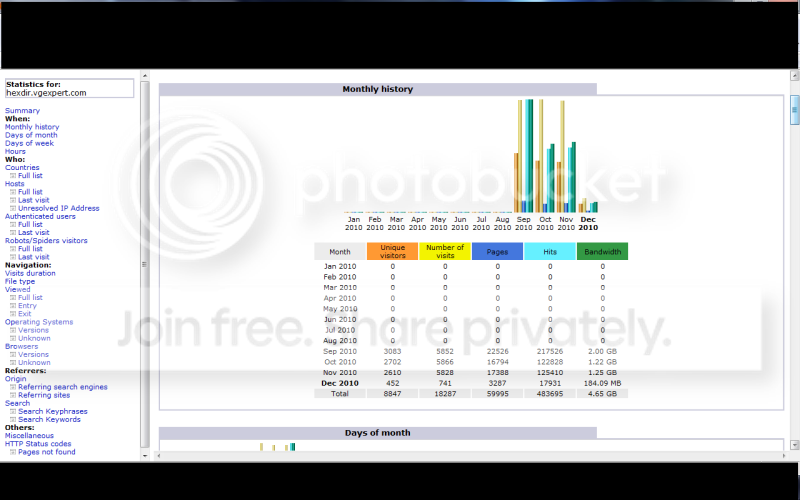Open Unknown under Browsers
The width and height of the screenshot is (800, 500).
click(34, 362)
